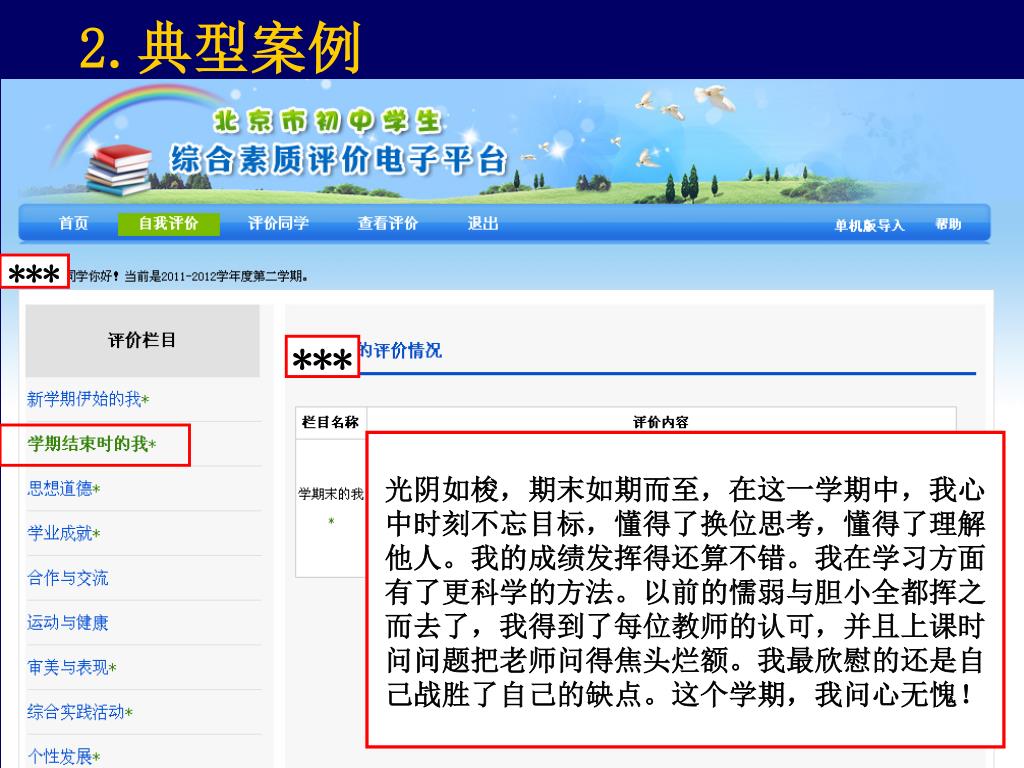Viewport: 1024px width, 768px height.
Task: Click the stacked books logo icon
Action: click(118, 170)
